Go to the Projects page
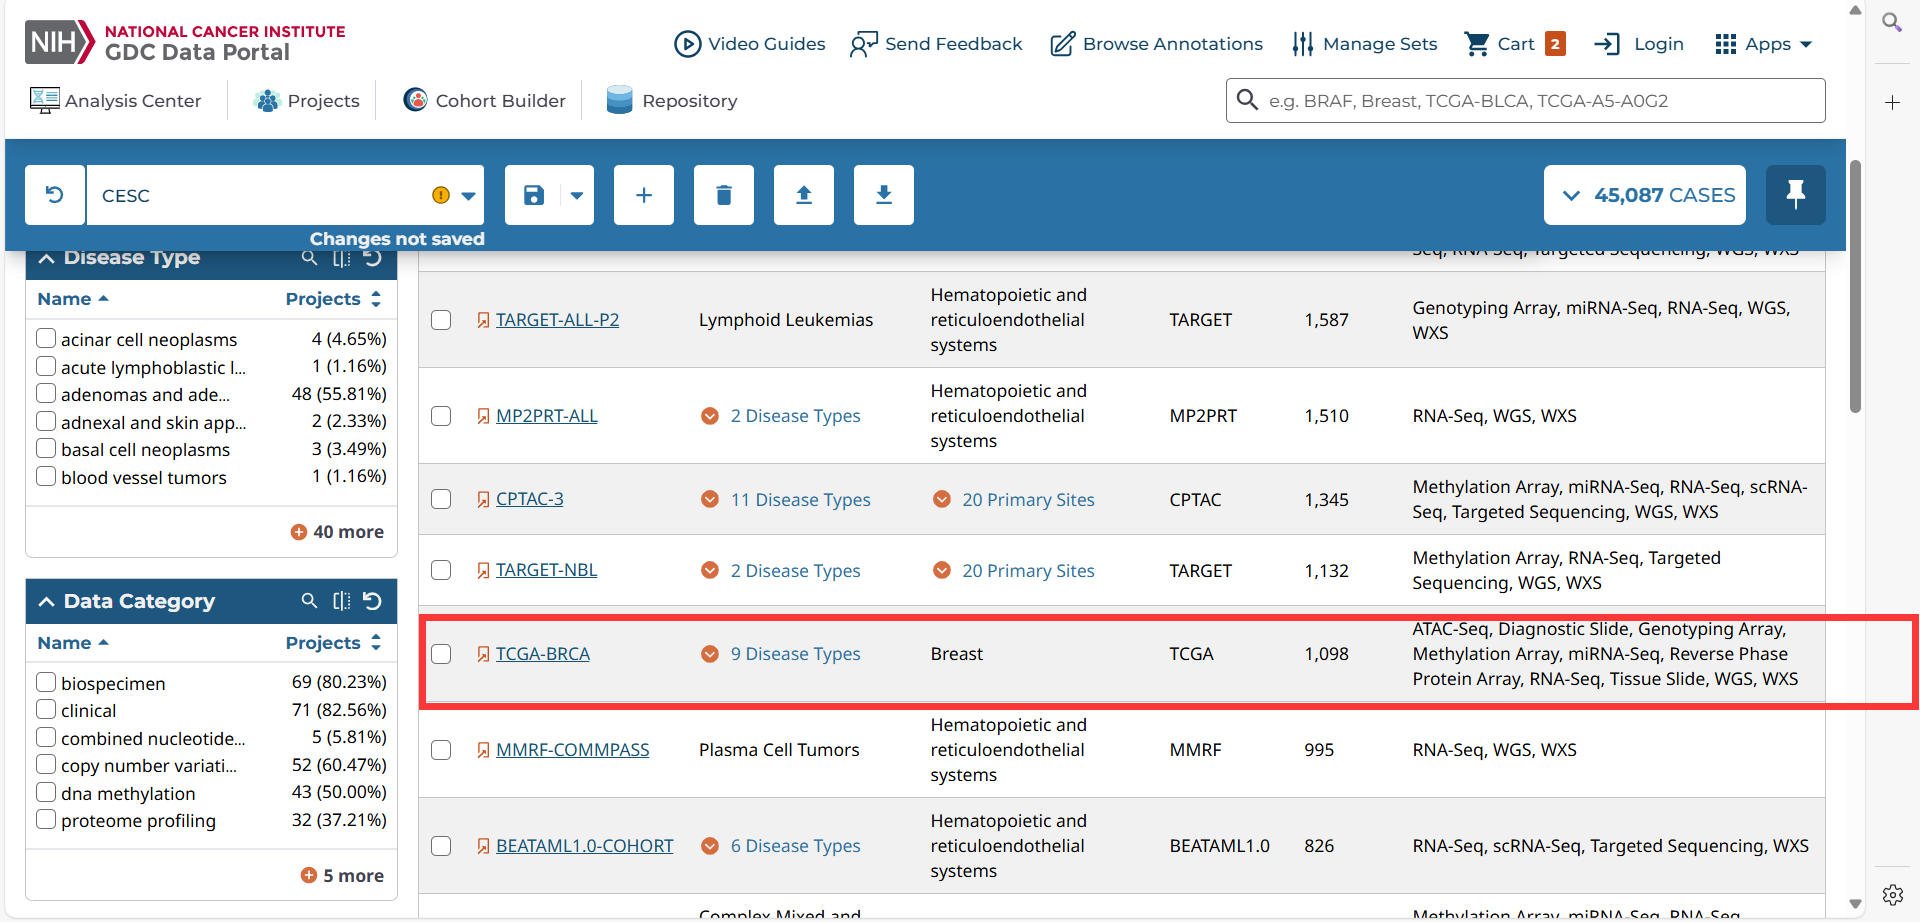The height and width of the screenshot is (922, 1920). coord(308,100)
